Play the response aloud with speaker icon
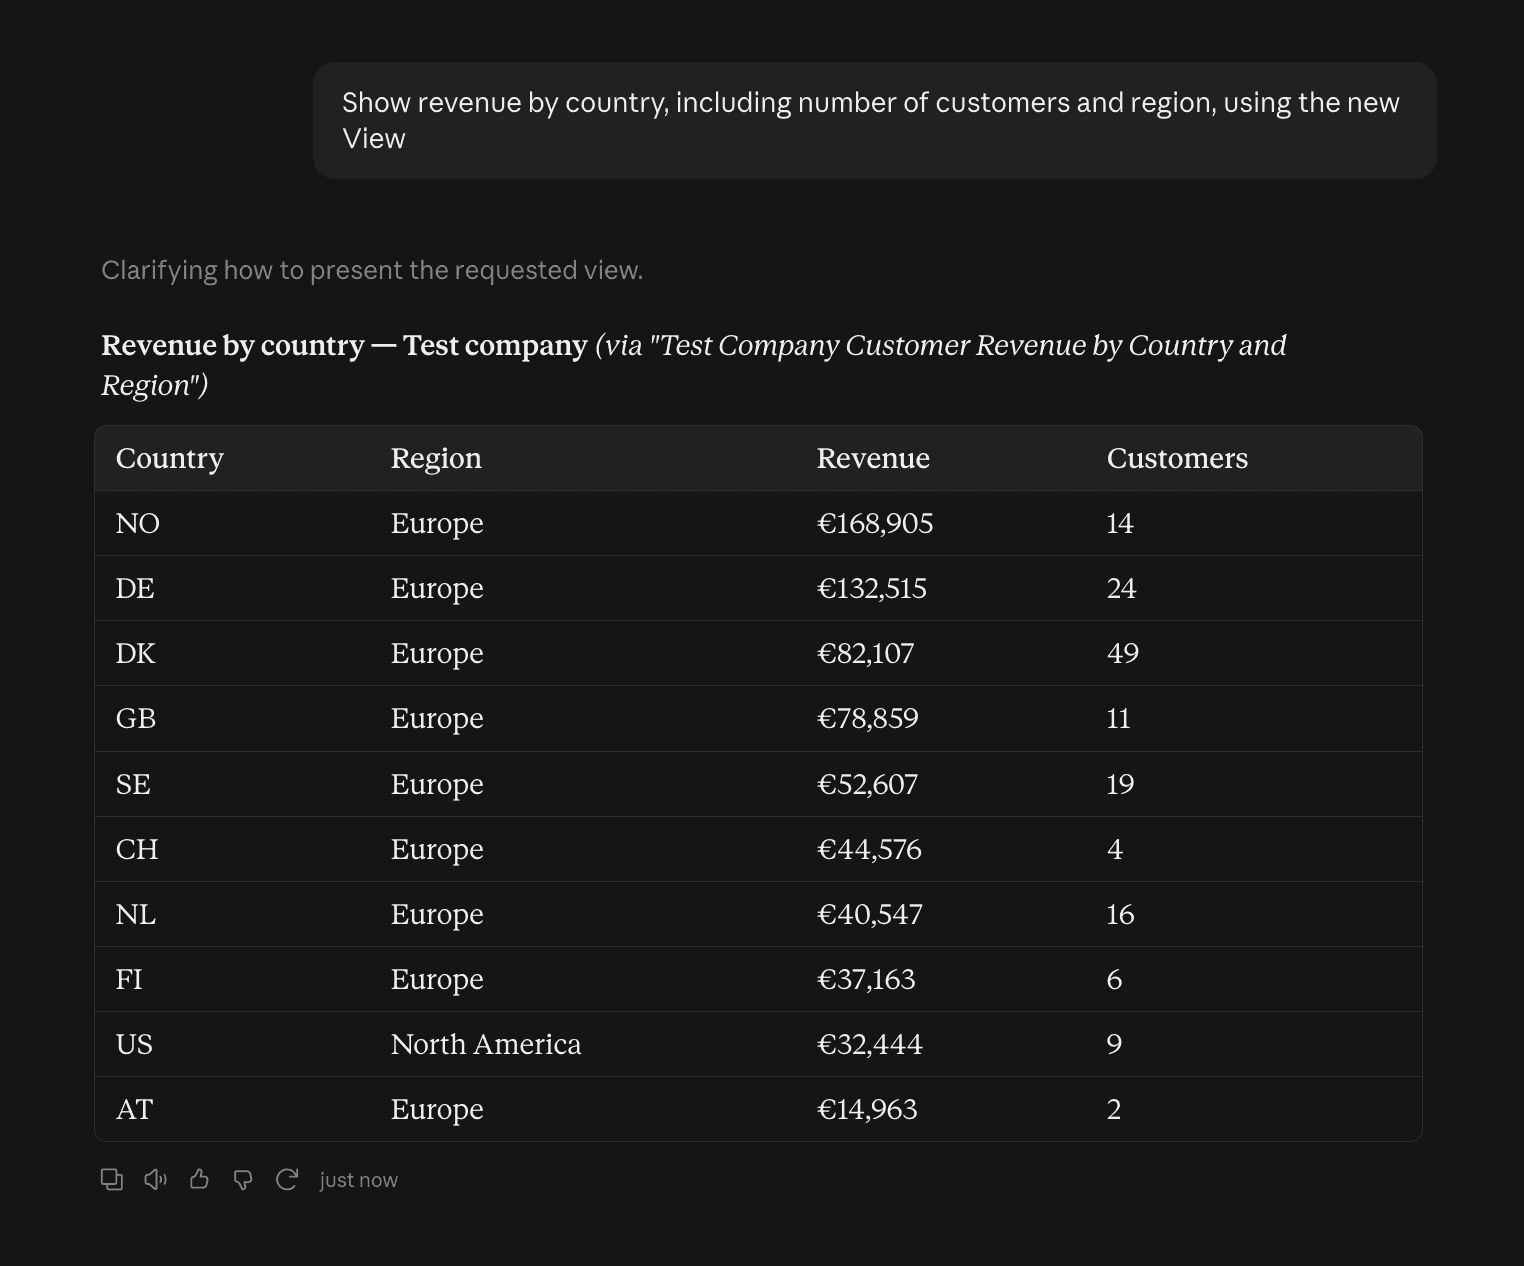The width and height of the screenshot is (1524, 1266). pyautogui.click(x=155, y=1180)
